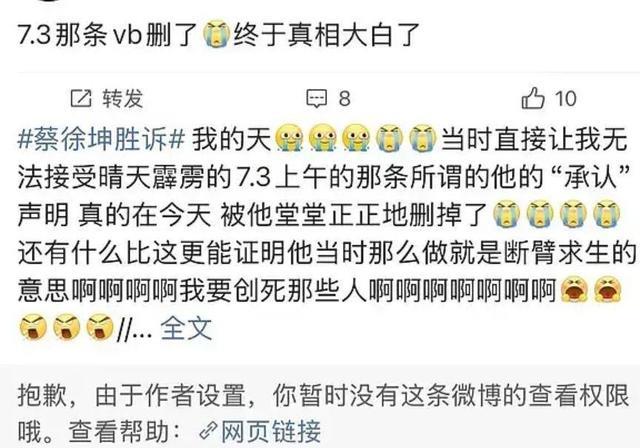Tap the like count 10
Image resolution: width=640 pixels, height=448 pixels.
click(565, 99)
